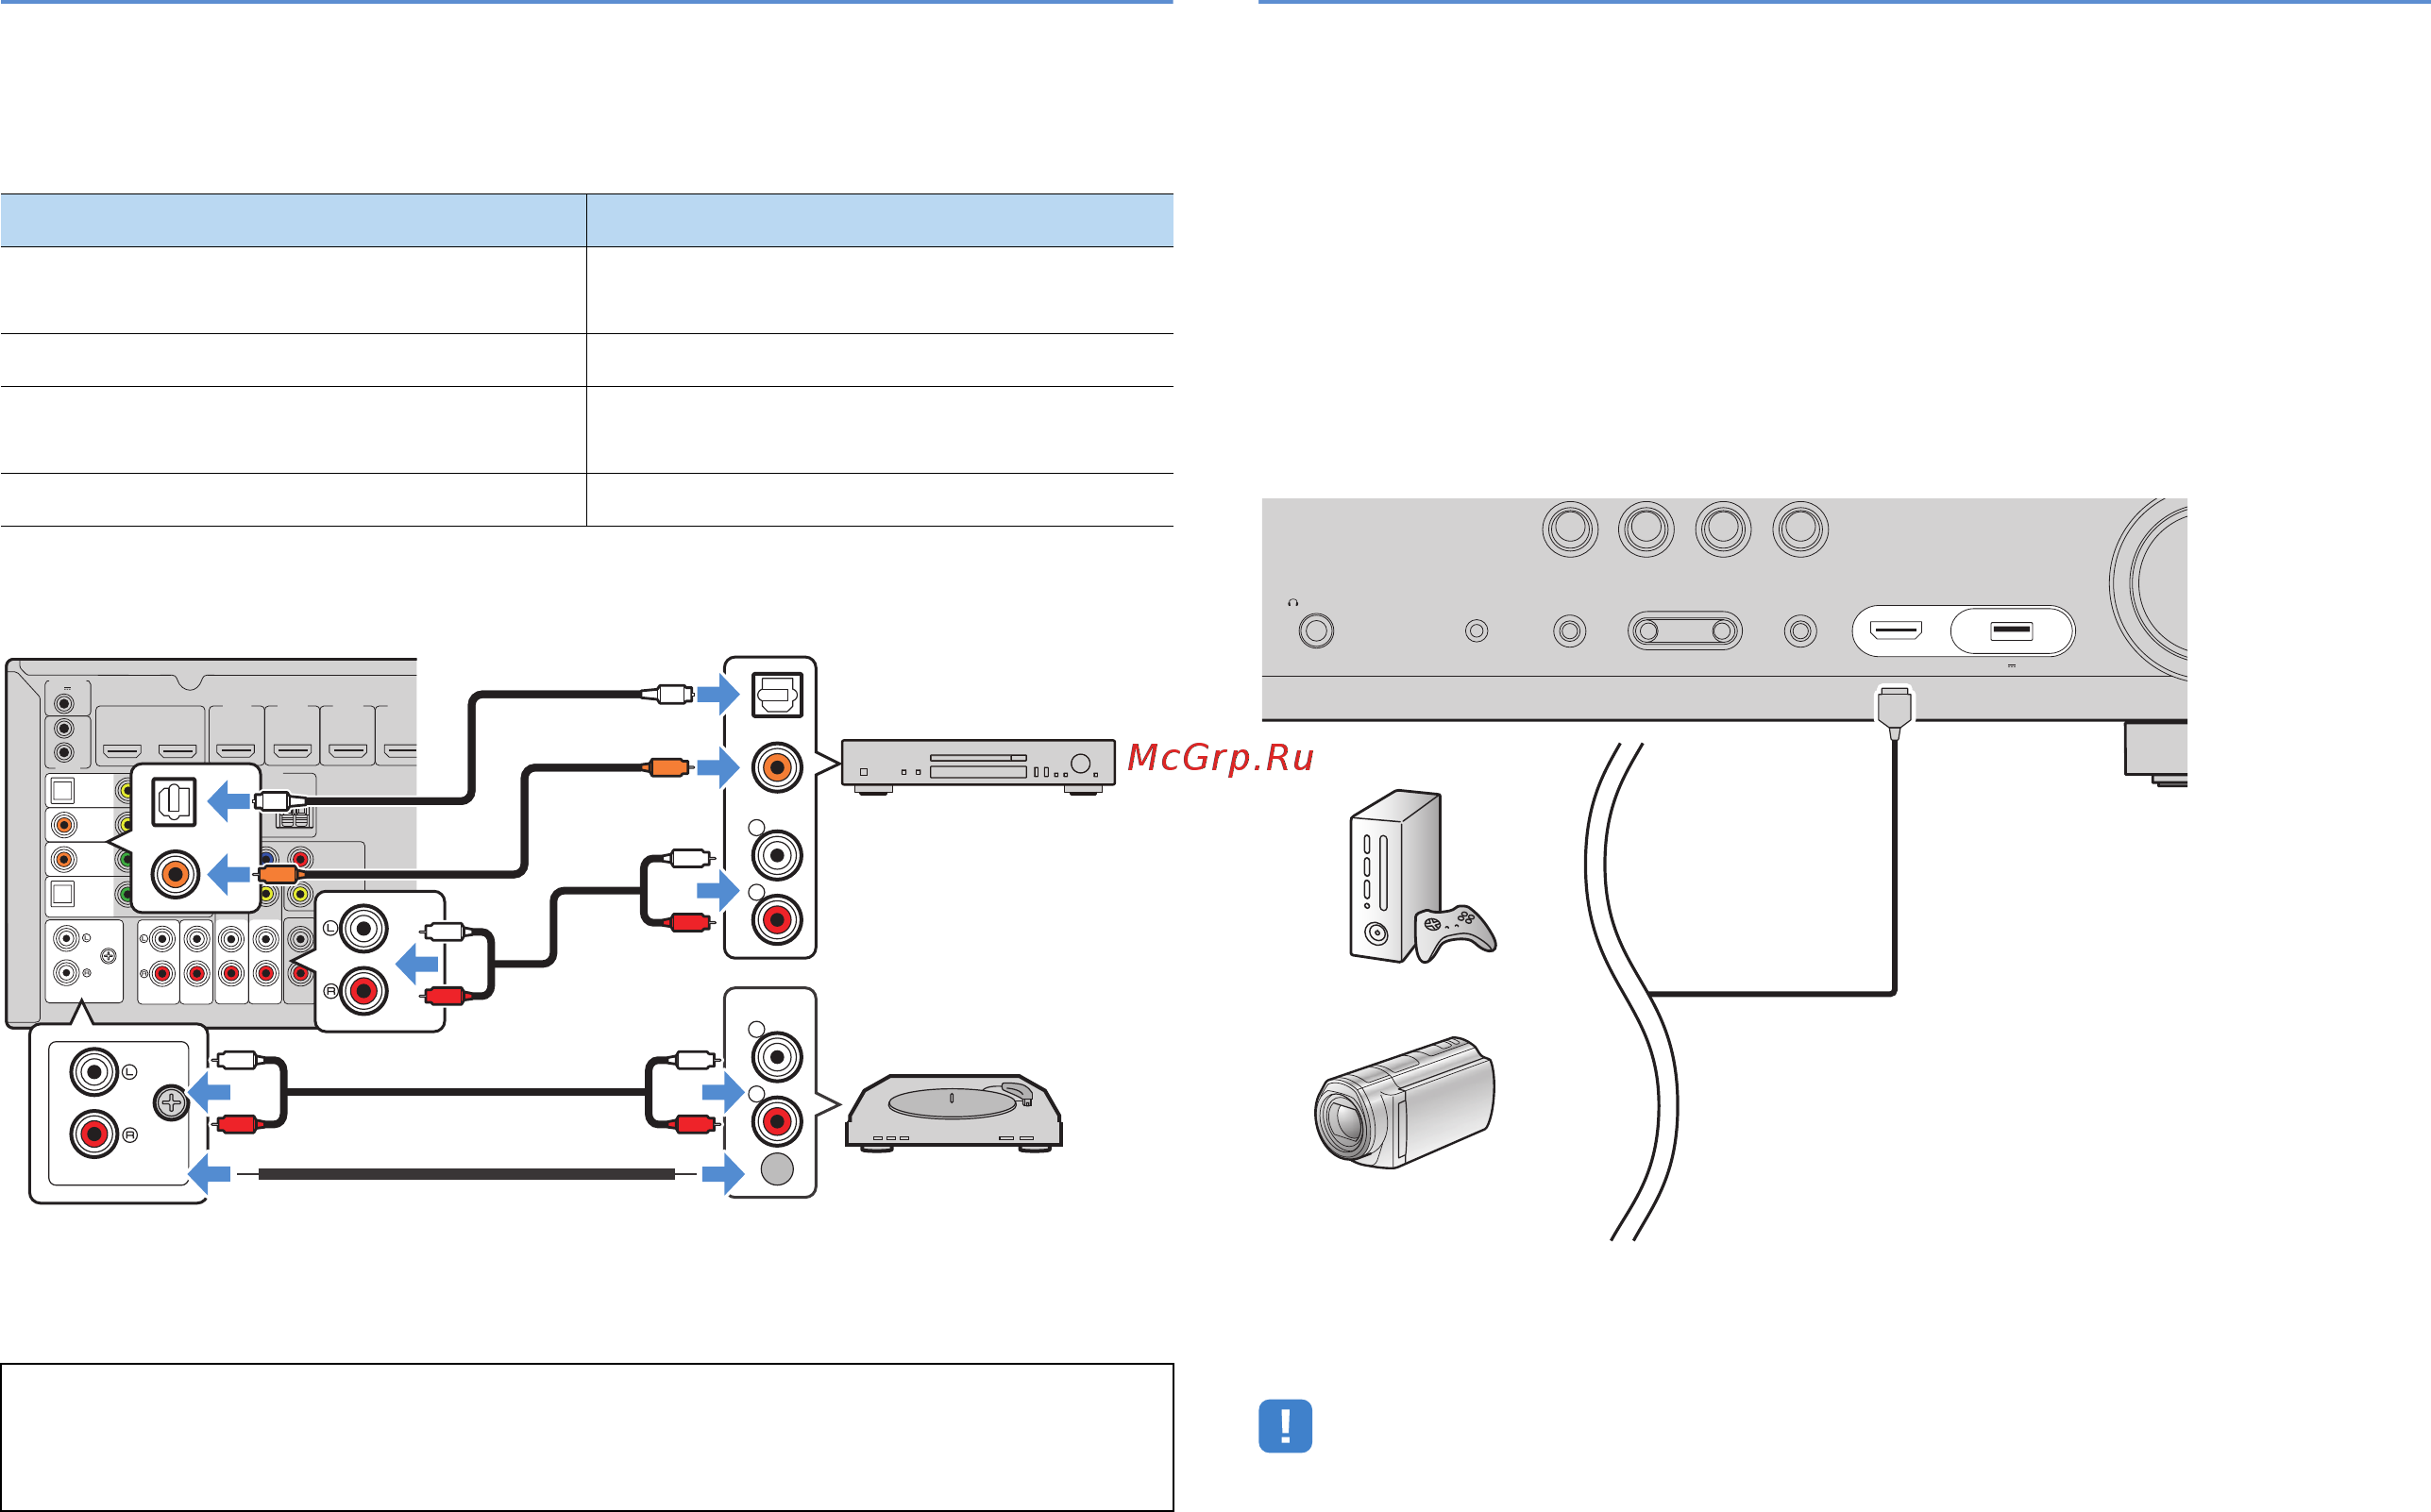
Task: Click the front panel HDMI input port
Action: coord(1896,631)
